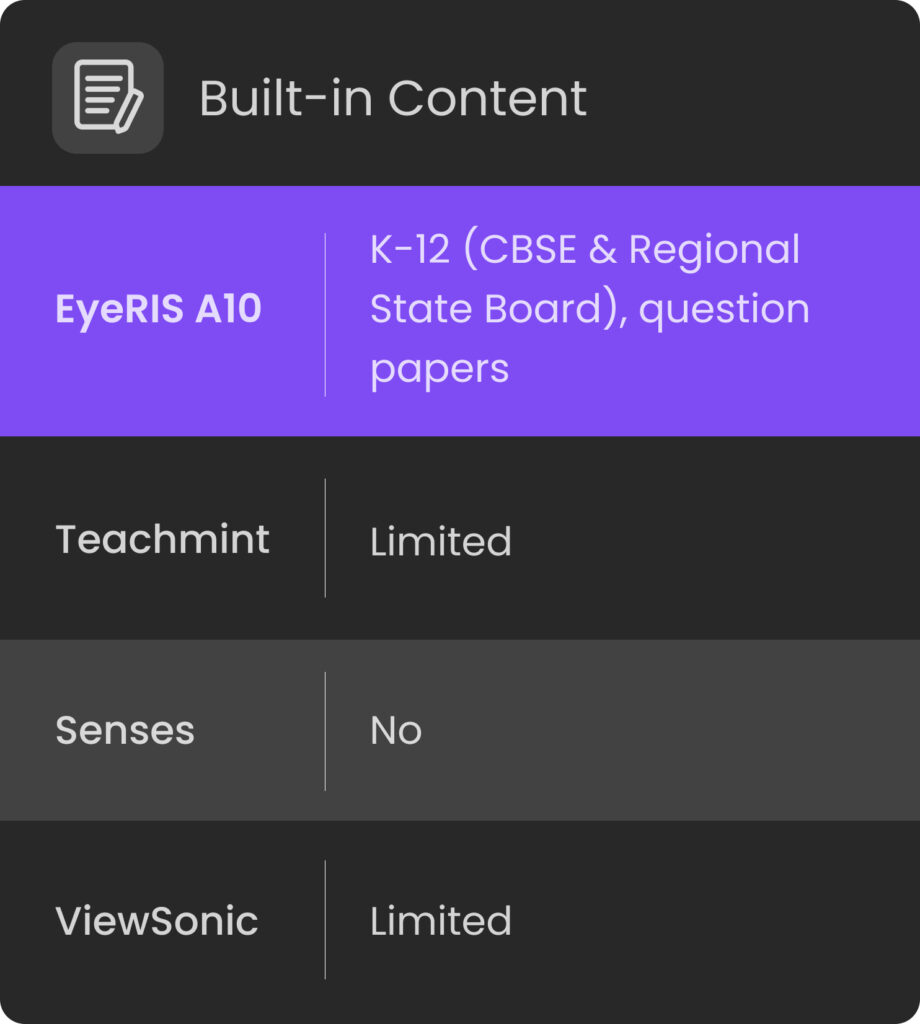This screenshot has height=1024, width=920.
Task: Click the ampersand in the EyeRIS description
Action: tap(603, 250)
